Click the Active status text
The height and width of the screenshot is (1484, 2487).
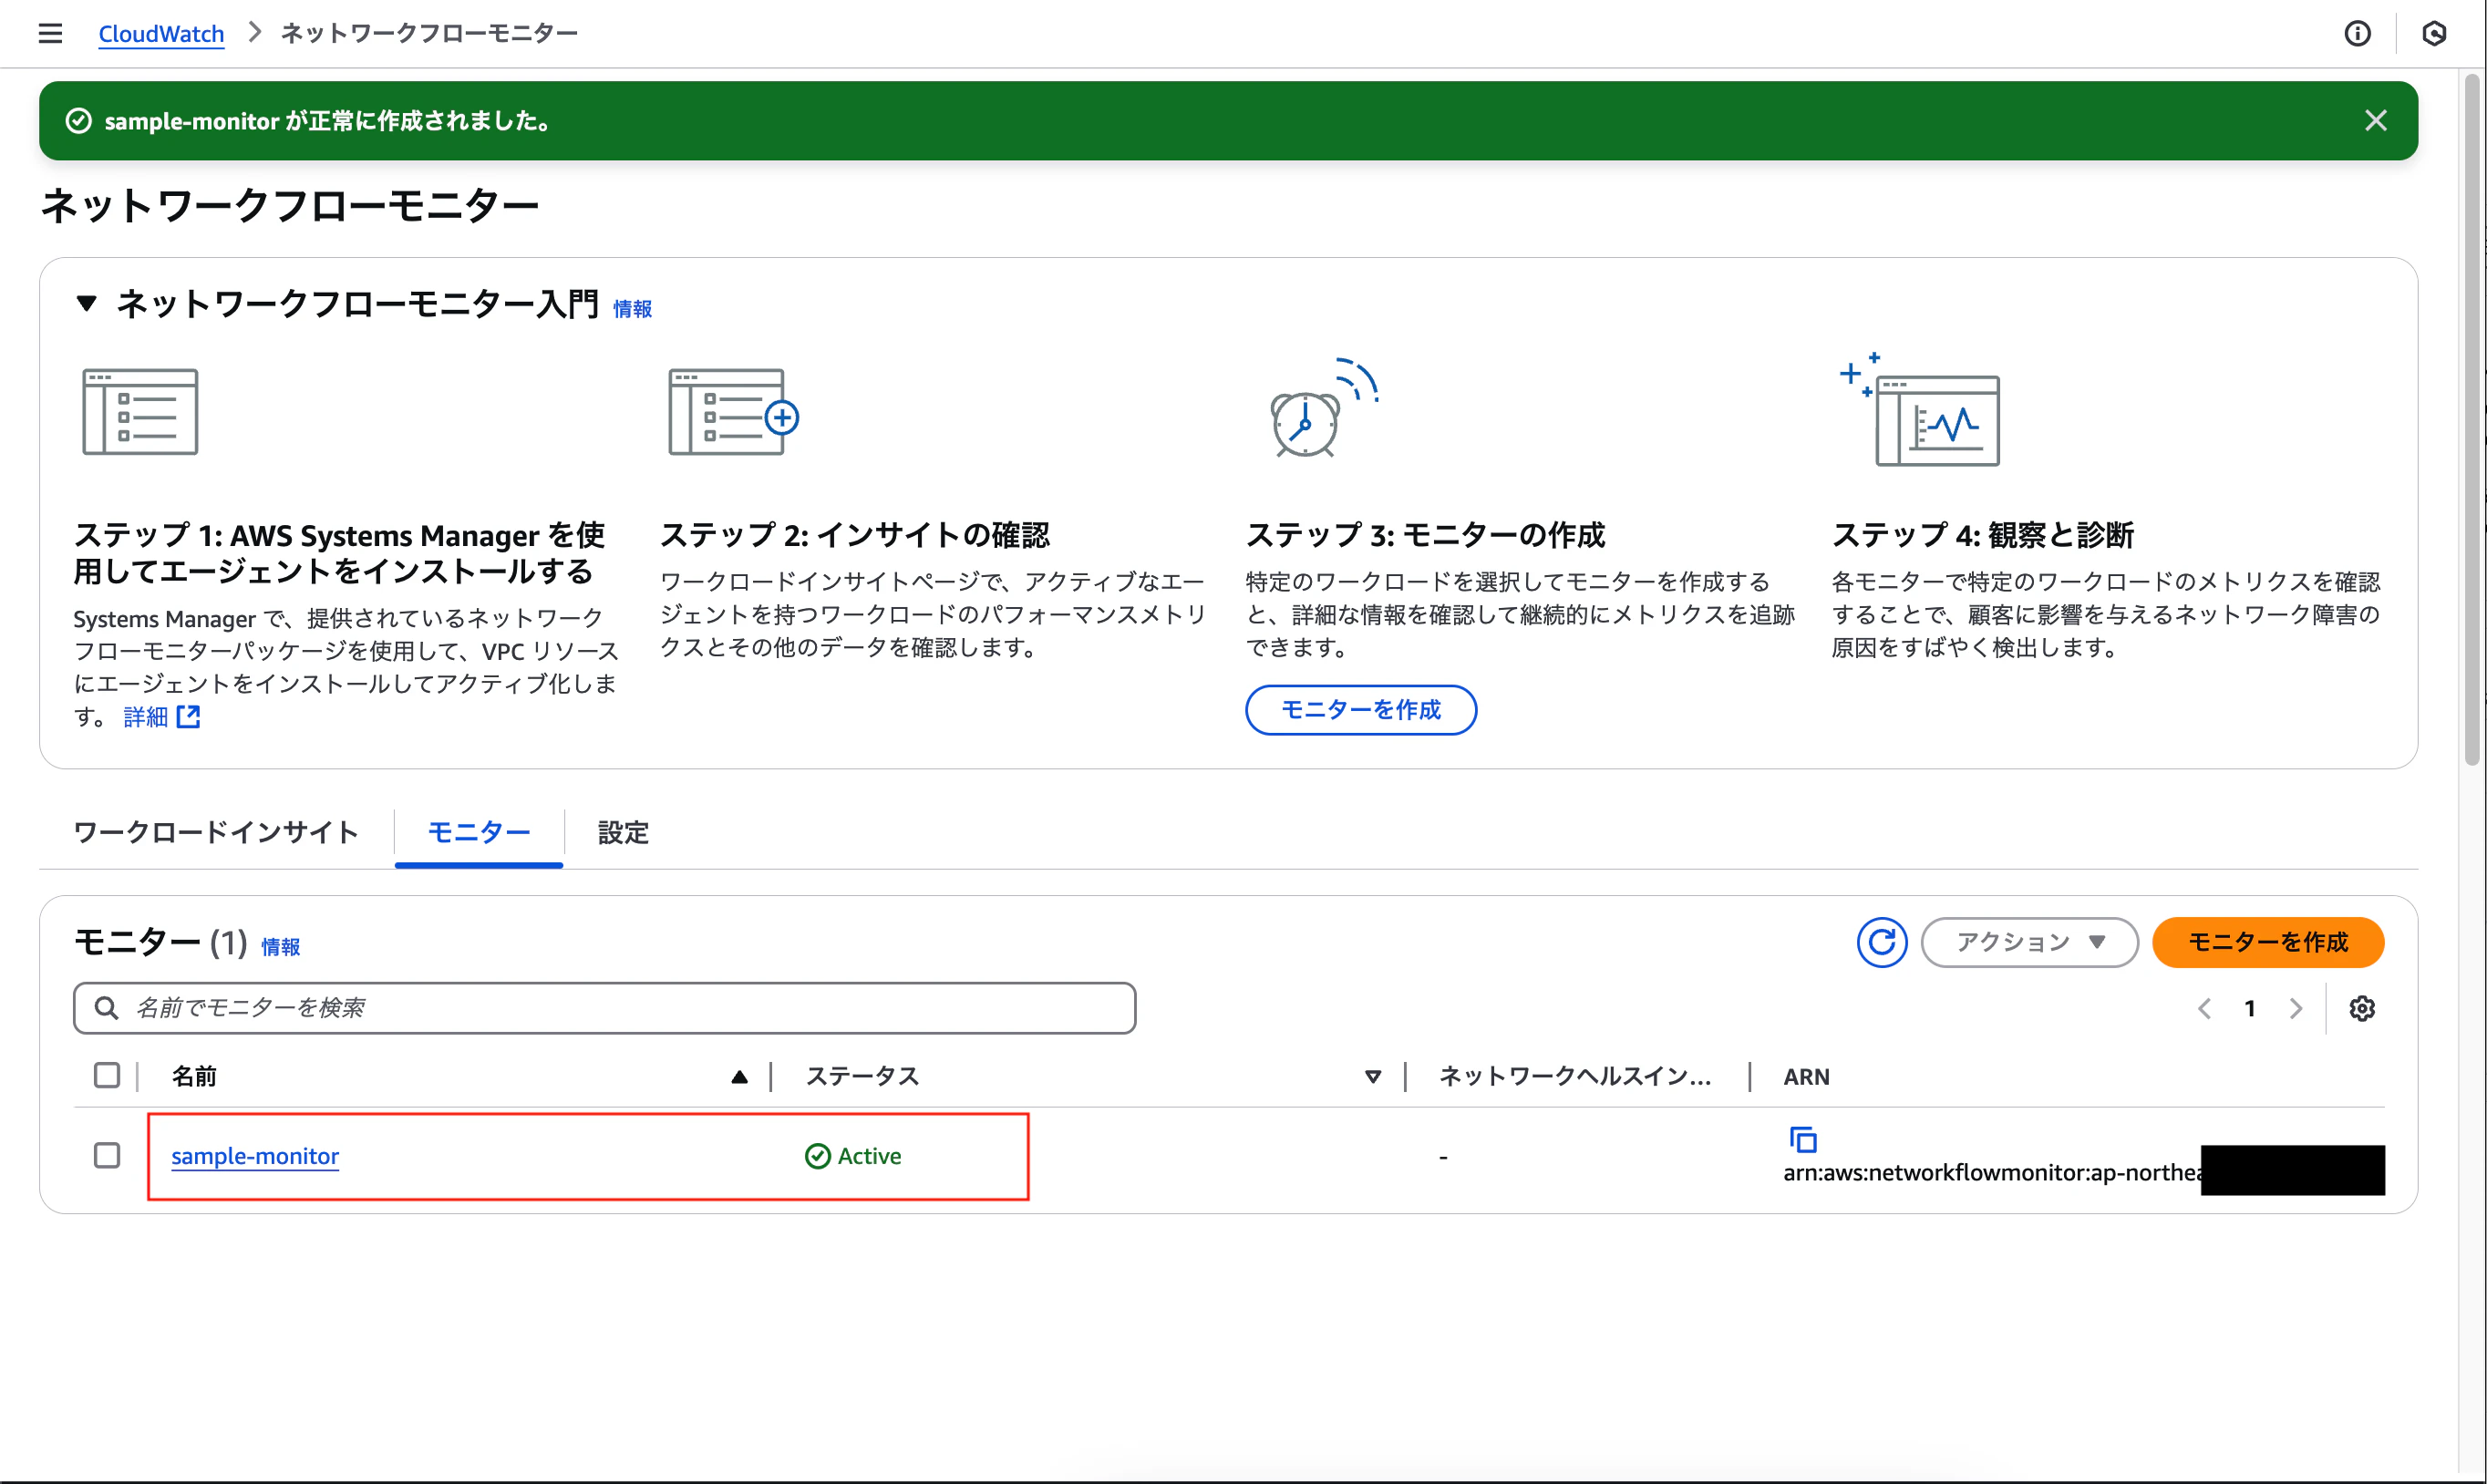[869, 1156]
